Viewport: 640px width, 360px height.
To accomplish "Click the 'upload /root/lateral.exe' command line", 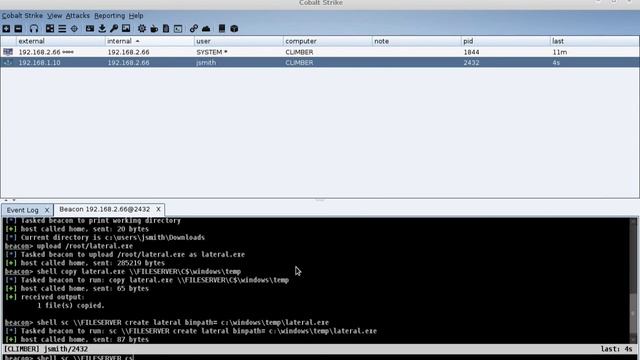I will [x=69, y=246].
